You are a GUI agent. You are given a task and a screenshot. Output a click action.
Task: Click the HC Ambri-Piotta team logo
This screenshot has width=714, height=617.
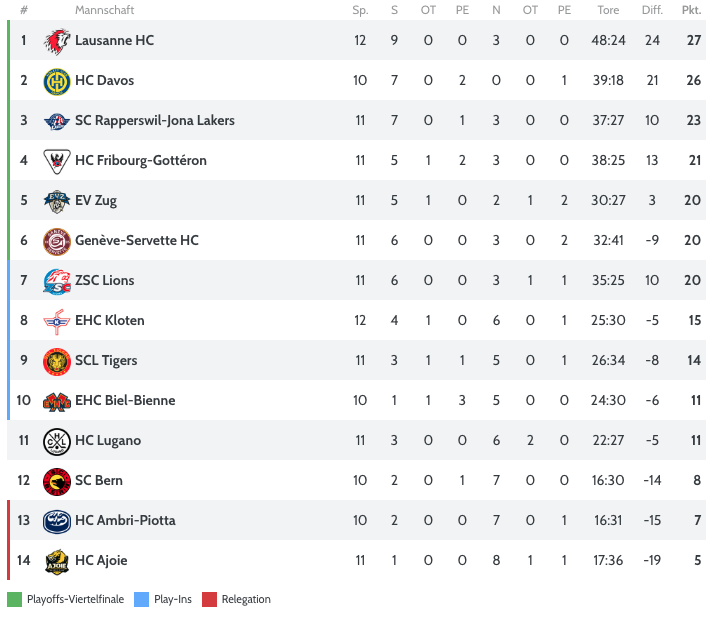pyautogui.click(x=57, y=521)
